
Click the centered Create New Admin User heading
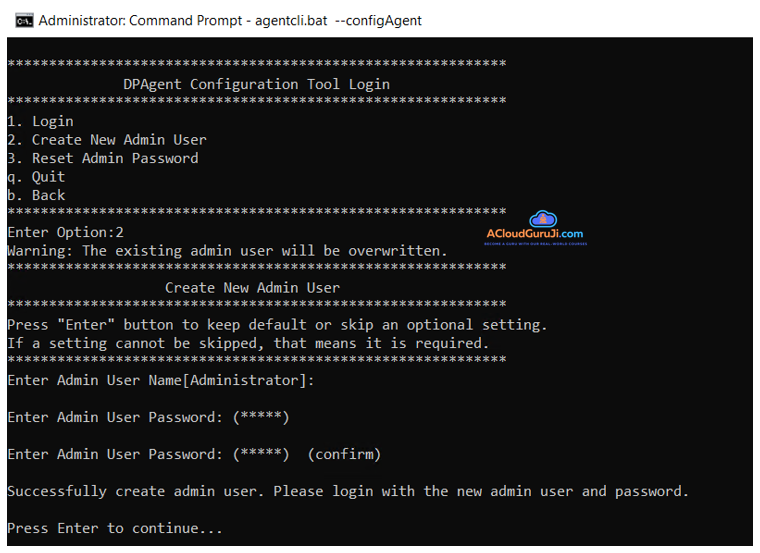point(252,287)
